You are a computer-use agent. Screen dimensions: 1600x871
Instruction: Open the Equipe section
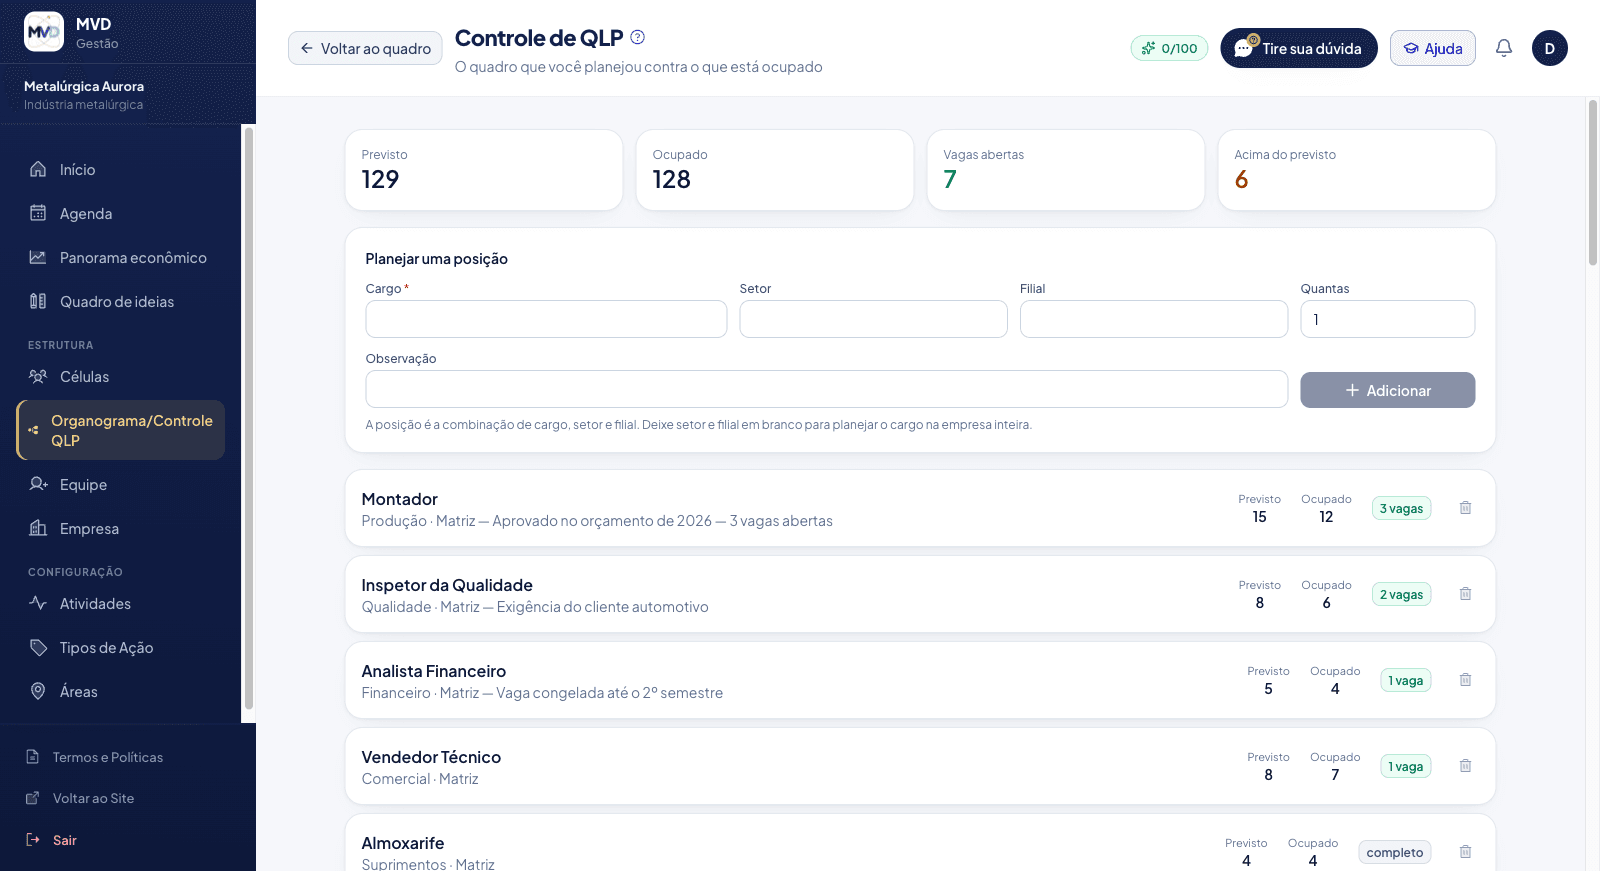click(x=120, y=485)
